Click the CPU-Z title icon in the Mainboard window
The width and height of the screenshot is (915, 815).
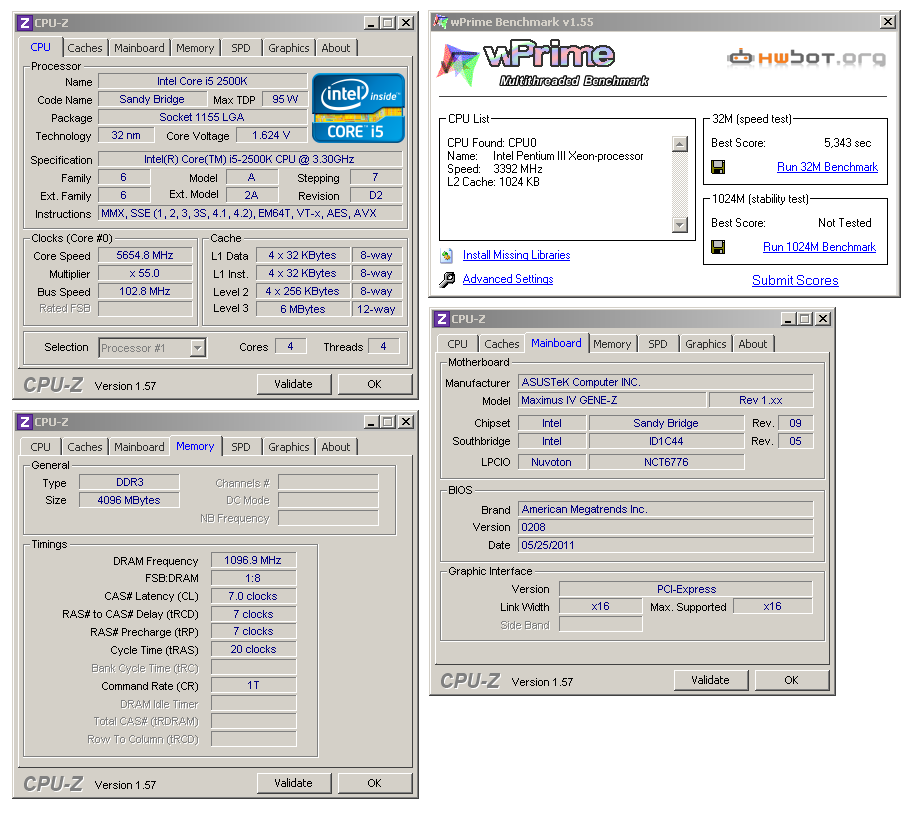tap(442, 319)
